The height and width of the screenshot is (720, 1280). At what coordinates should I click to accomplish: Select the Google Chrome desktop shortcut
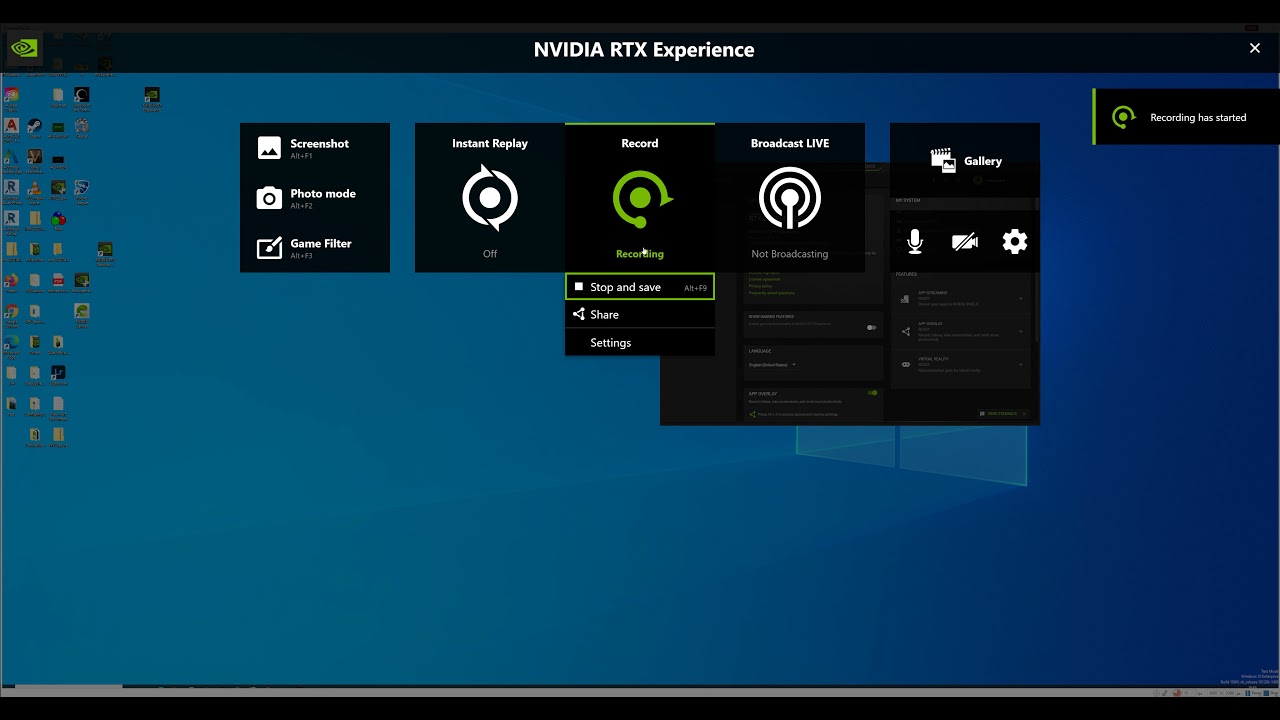[11, 314]
